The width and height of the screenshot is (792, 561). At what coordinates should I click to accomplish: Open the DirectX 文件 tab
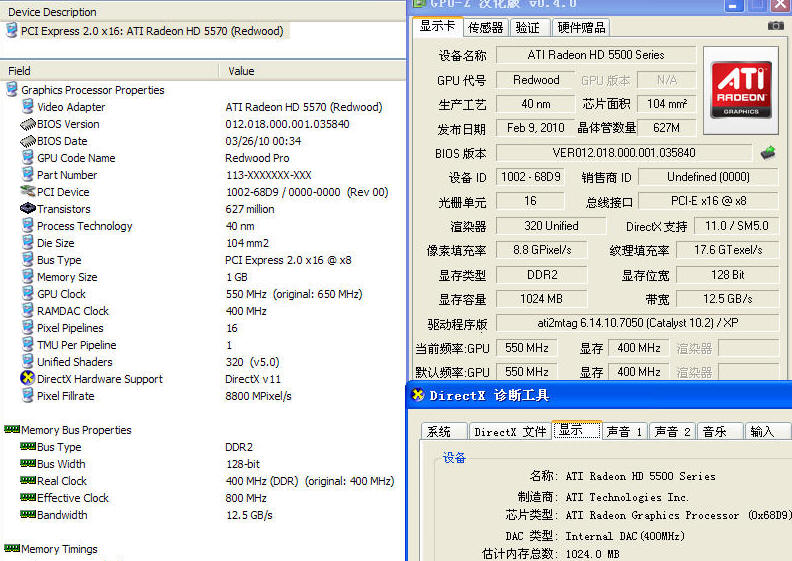pos(510,431)
